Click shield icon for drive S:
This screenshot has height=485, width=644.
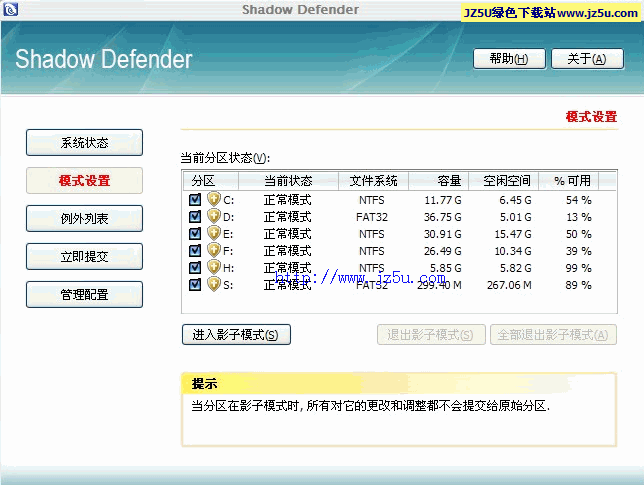click(x=214, y=284)
